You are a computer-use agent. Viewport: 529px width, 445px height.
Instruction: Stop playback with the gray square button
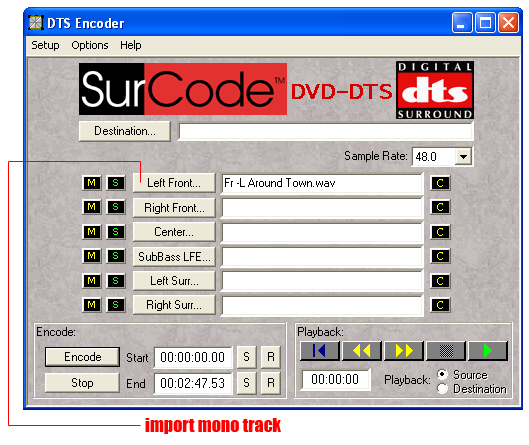tap(446, 351)
